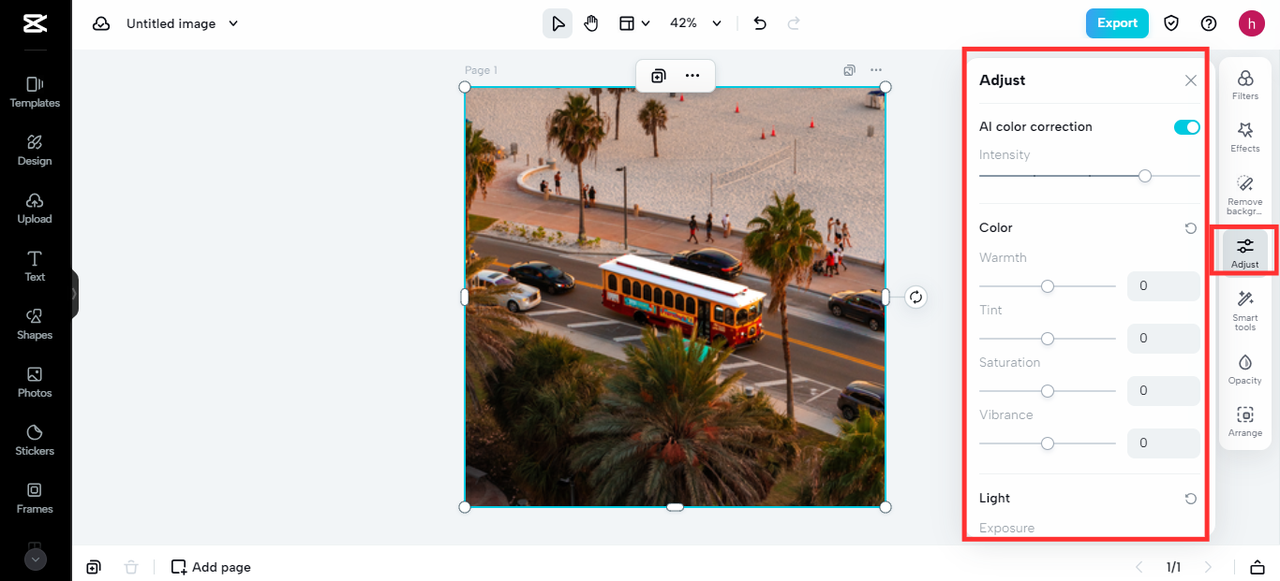
Task: Click the Saturation slider handle
Action: point(1047,391)
